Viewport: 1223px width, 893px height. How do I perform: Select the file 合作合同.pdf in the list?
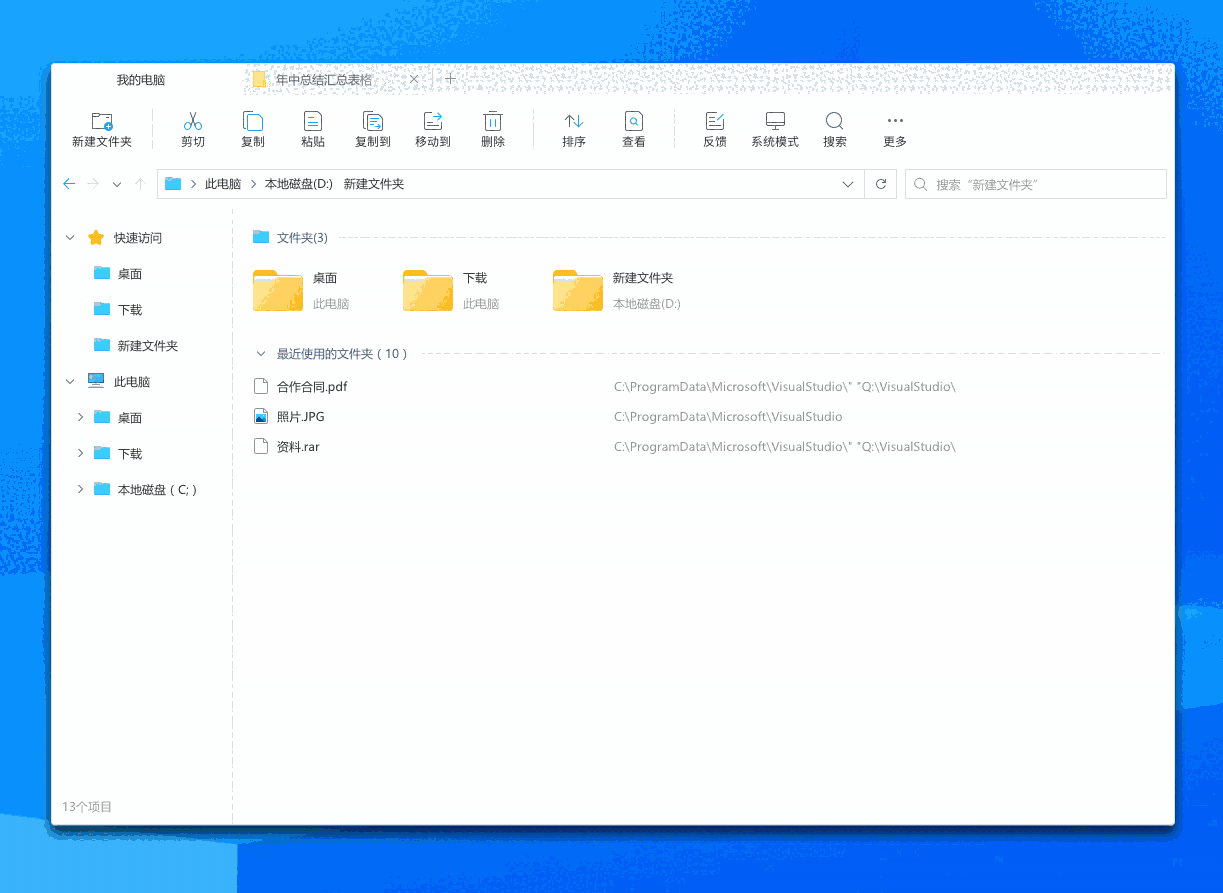pyautogui.click(x=312, y=387)
